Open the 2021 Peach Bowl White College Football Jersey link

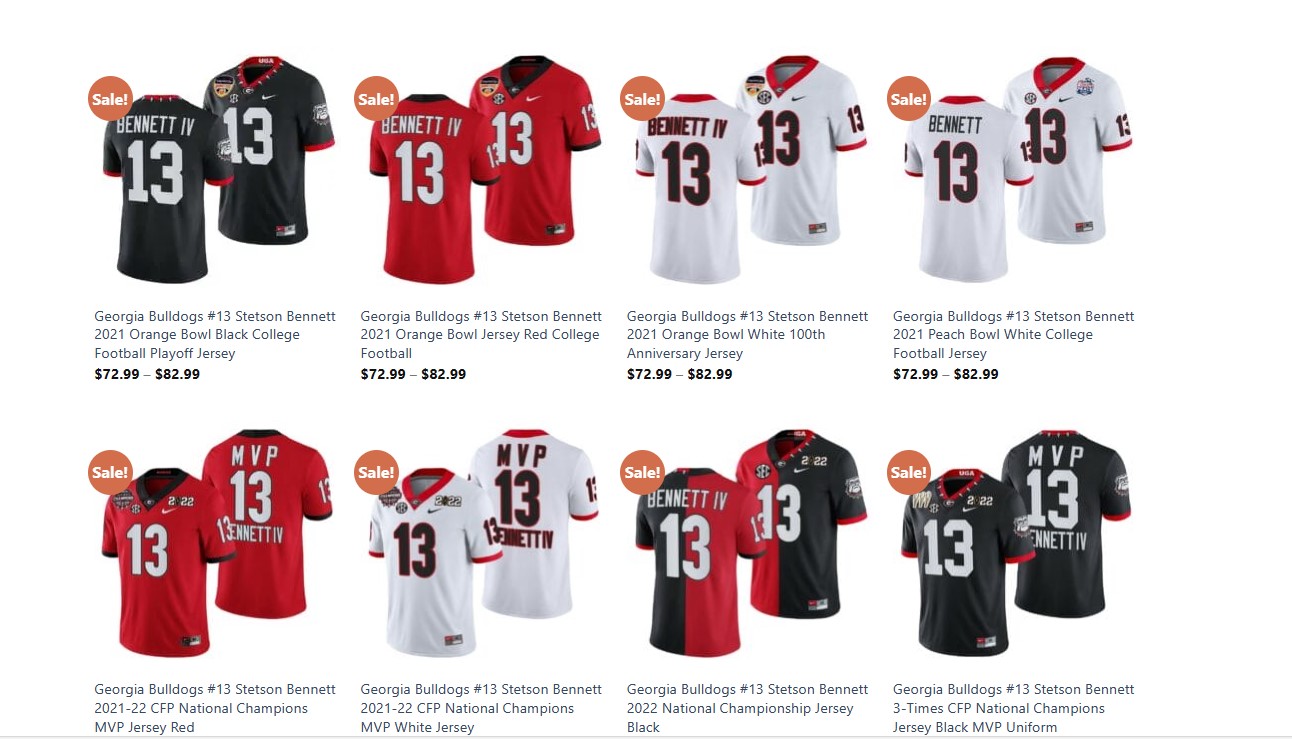[1013, 335]
